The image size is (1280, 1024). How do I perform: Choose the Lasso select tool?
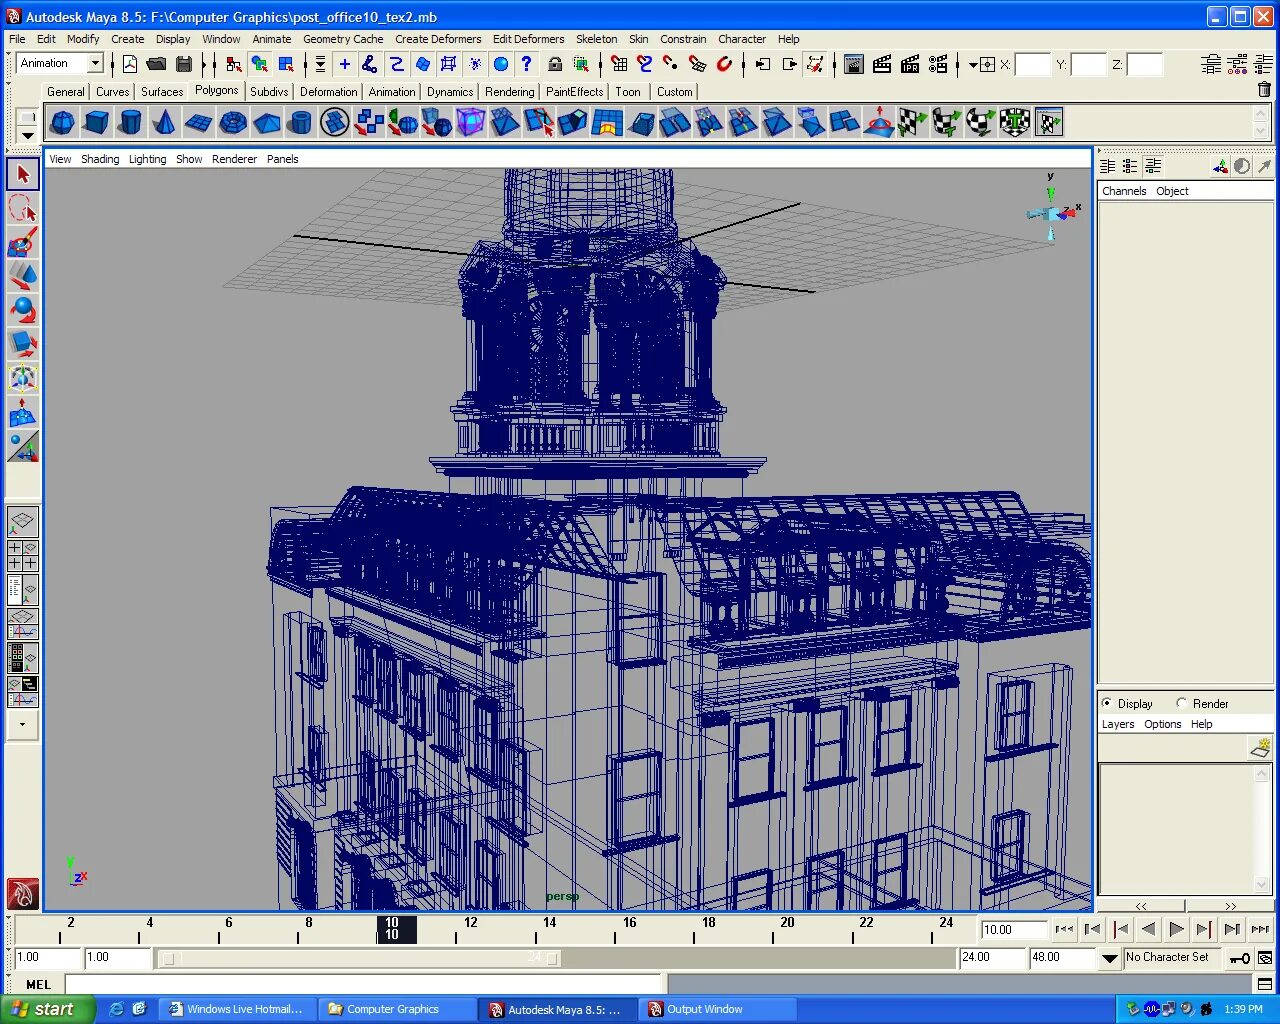point(23,208)
